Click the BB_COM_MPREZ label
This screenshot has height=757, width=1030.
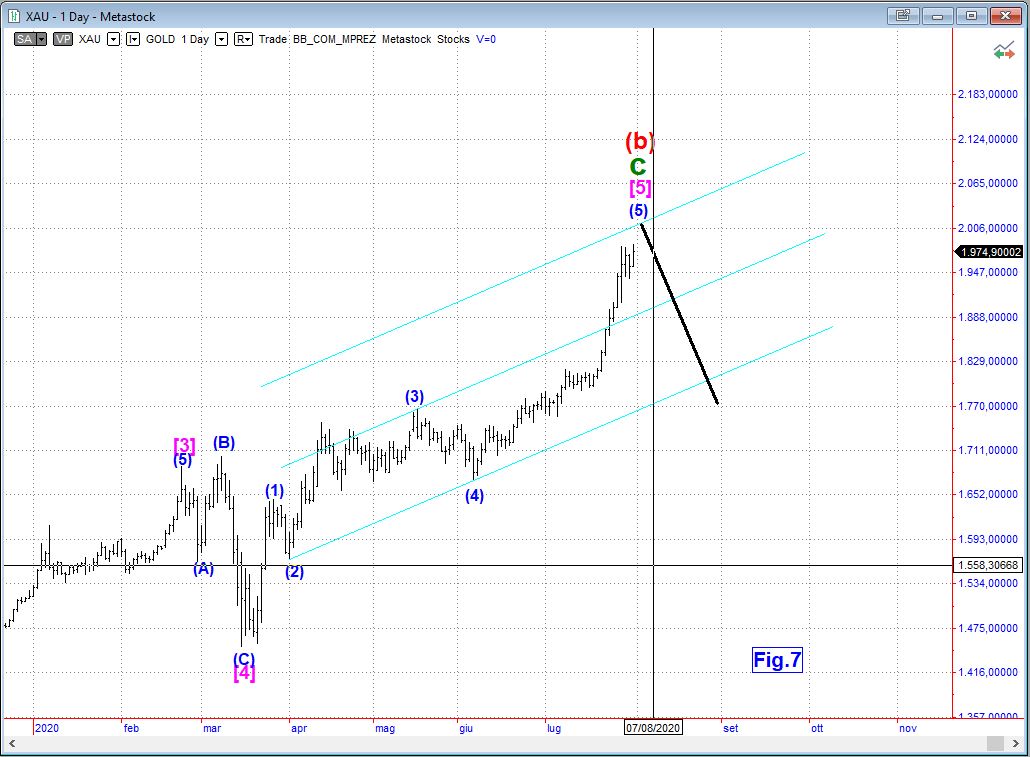(334, 39)
